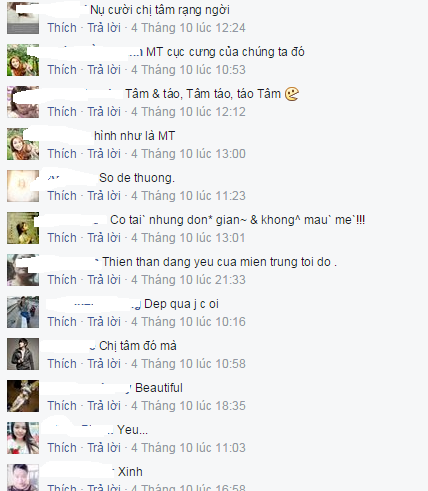This screenshot has width=428, height=491.
Task: Reply to the 'Chị tâm đó mà' comment
Action: pos(104,364)
